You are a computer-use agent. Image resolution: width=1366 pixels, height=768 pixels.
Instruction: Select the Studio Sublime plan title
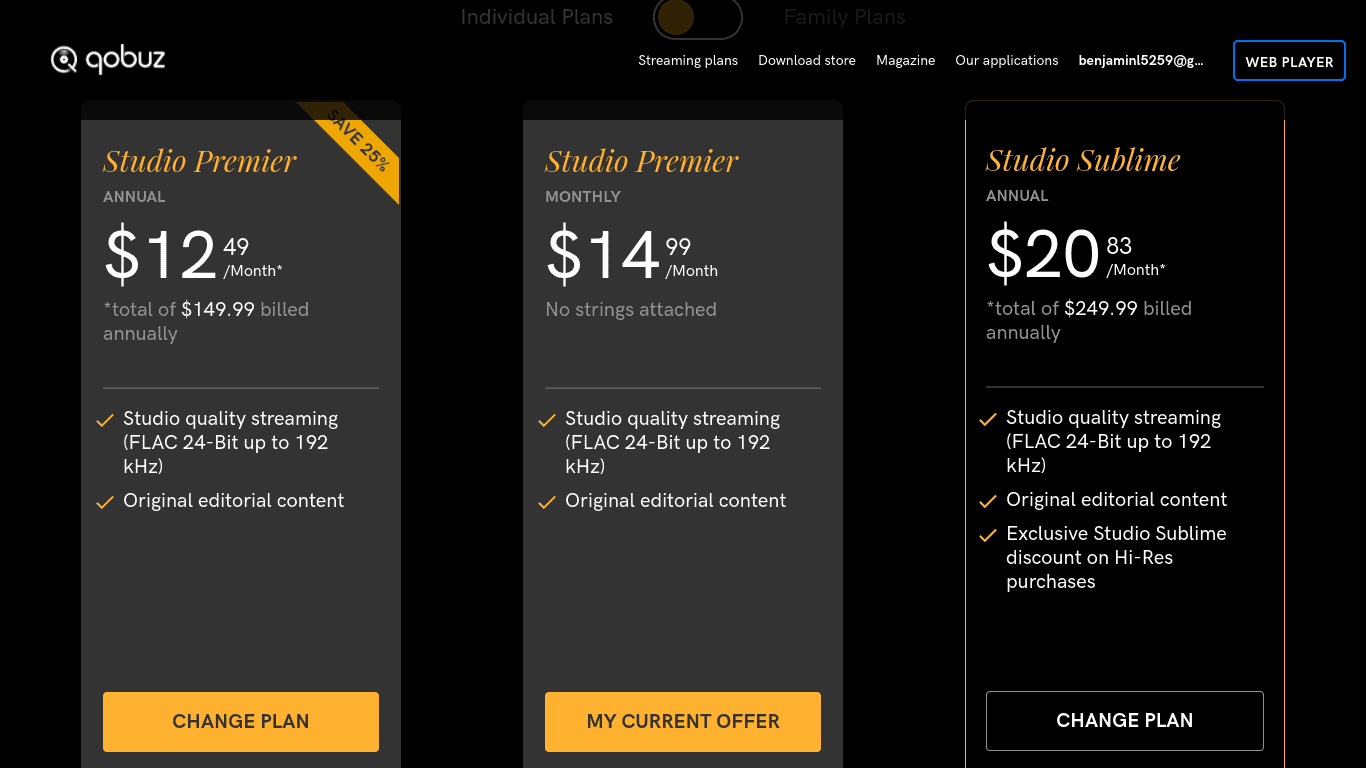(x=1083, y=160)
